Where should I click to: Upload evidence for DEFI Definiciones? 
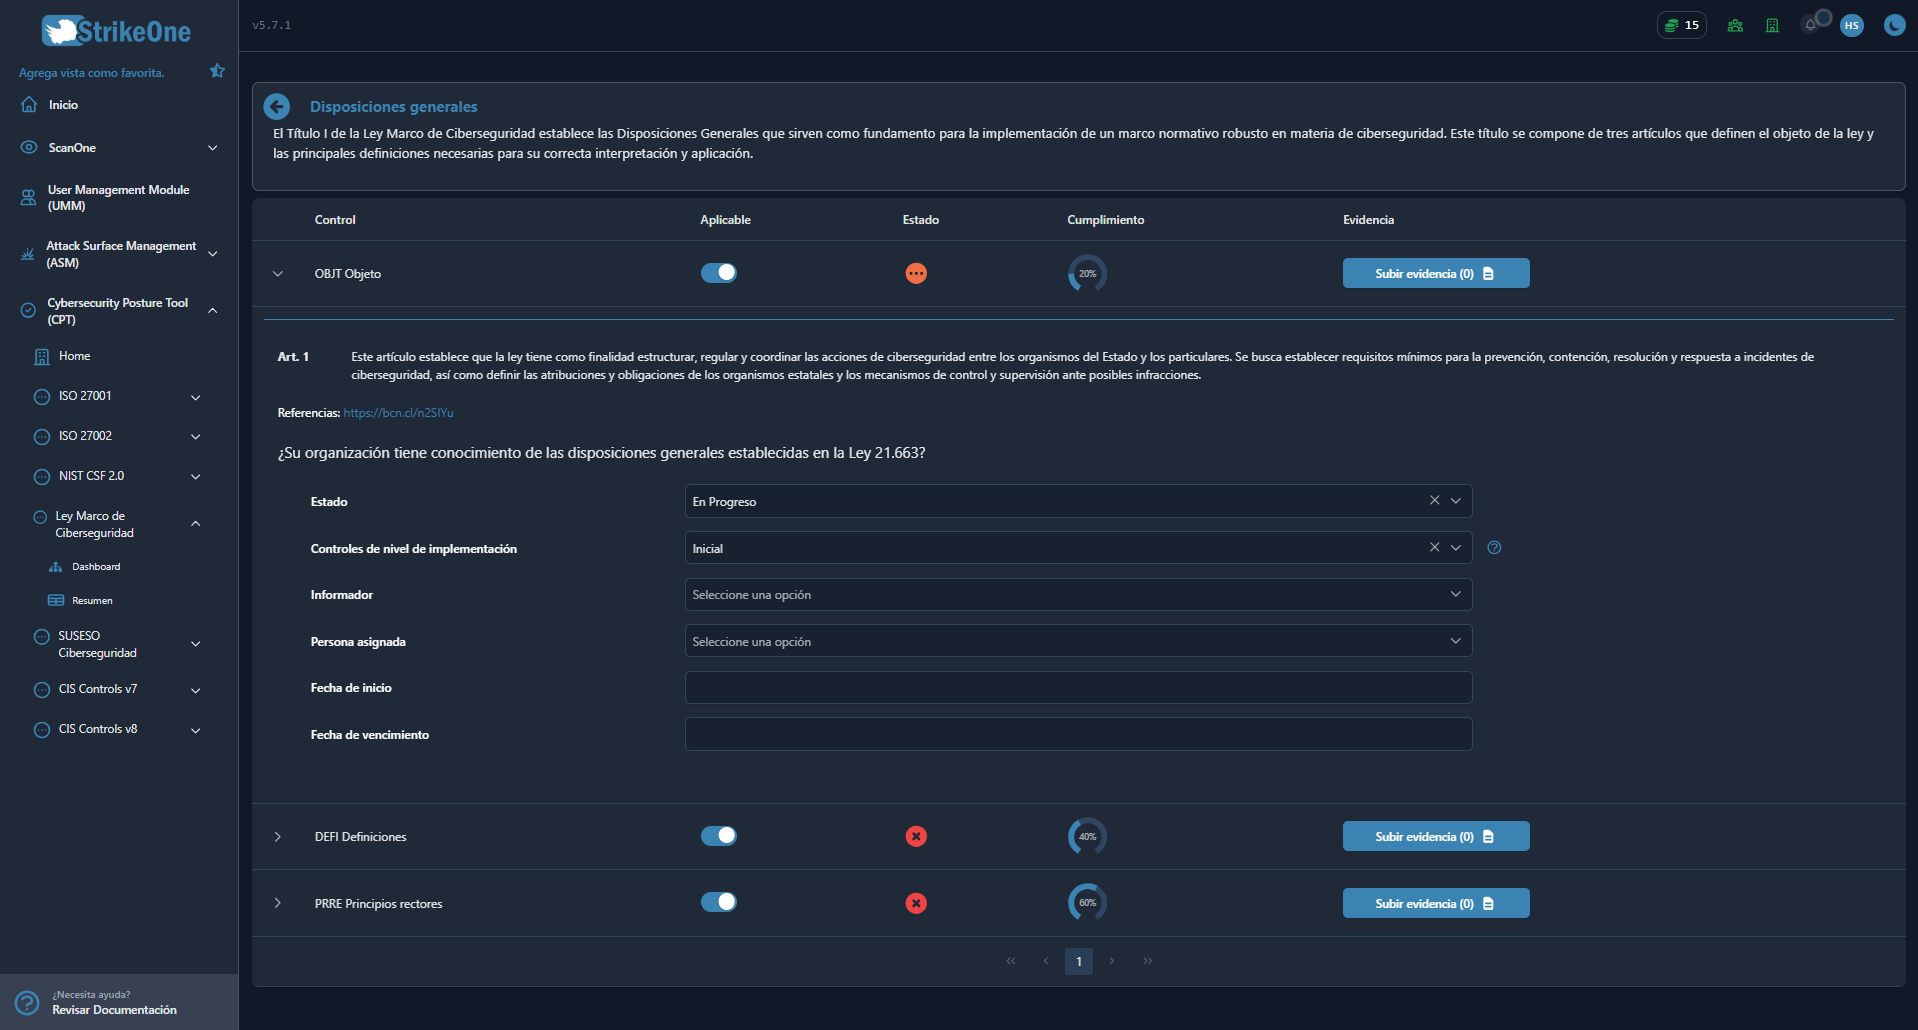point(1436,836)
